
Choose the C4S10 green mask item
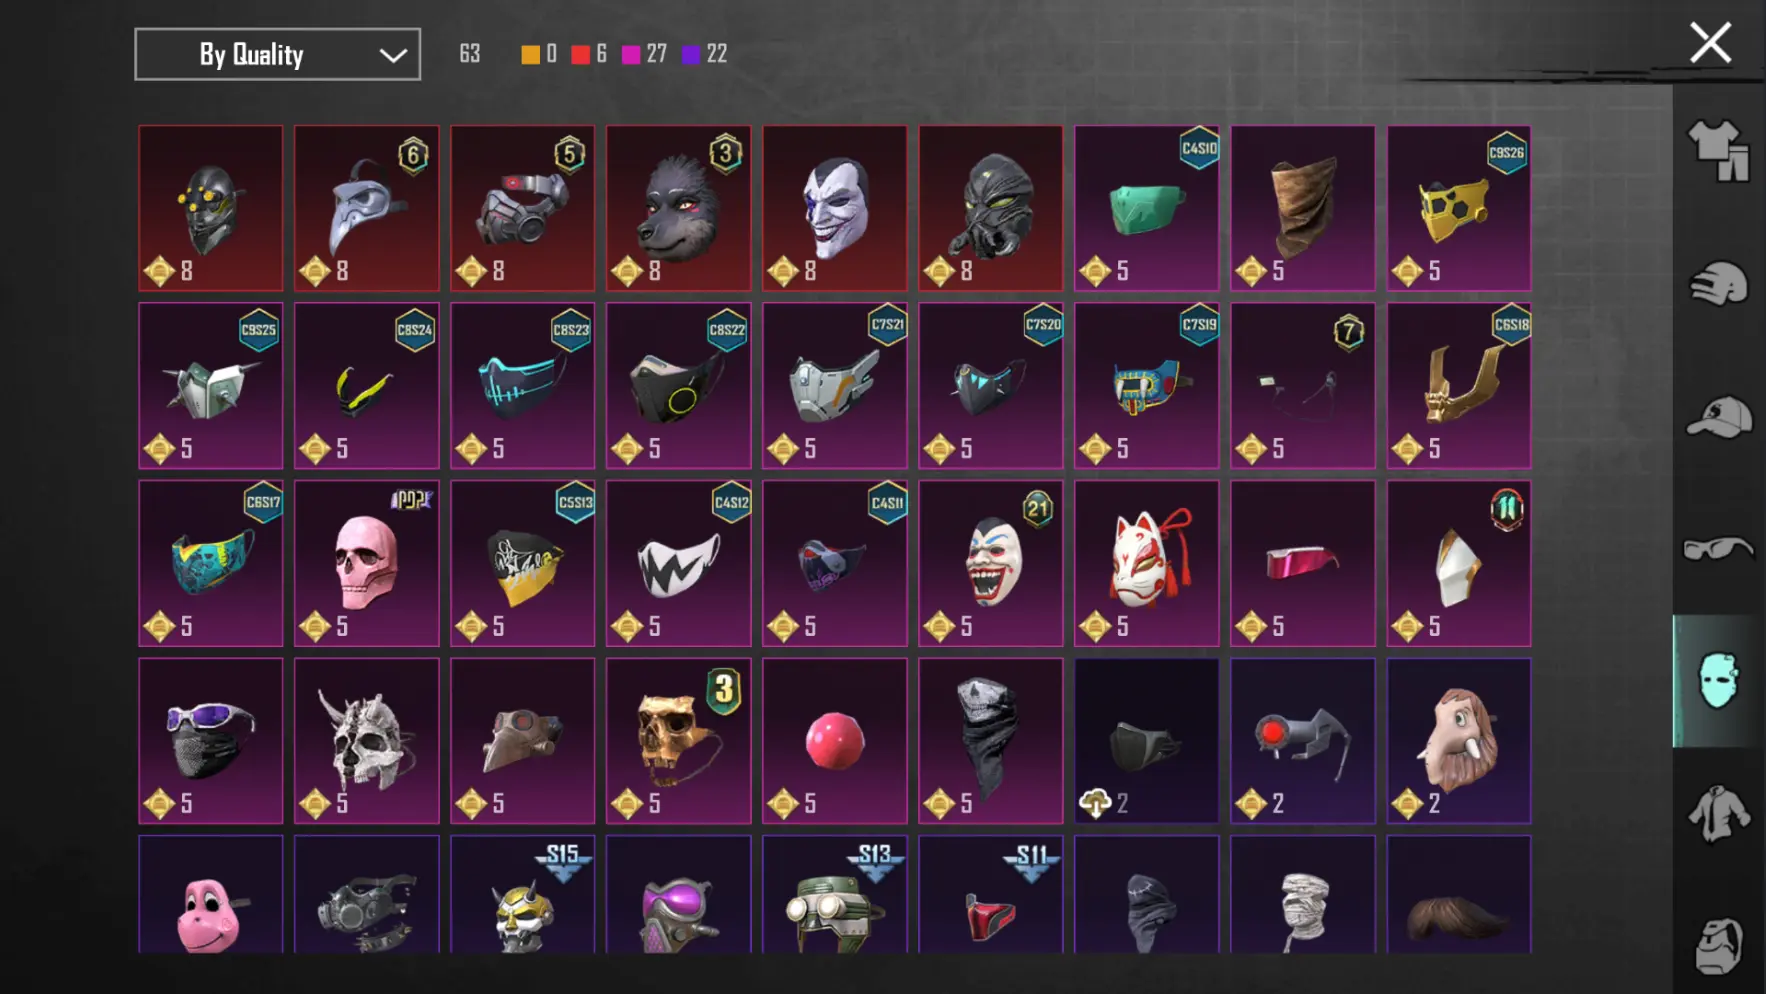[1147, 208]
